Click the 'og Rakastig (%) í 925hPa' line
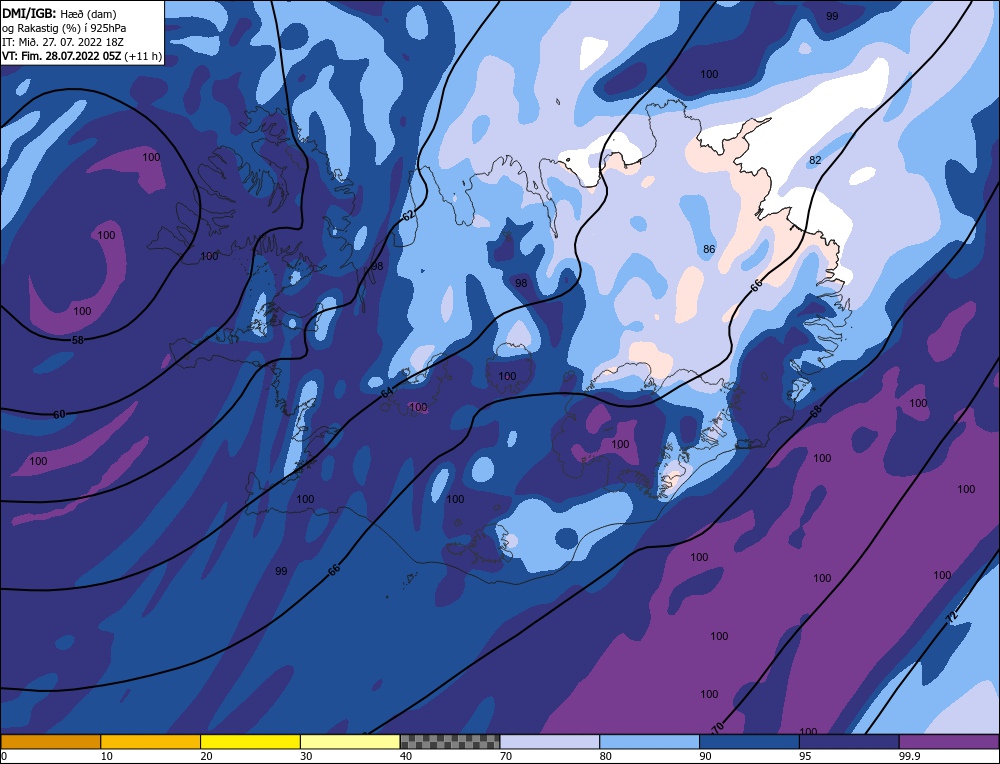 pyautogui.click(x=64, y=28)
